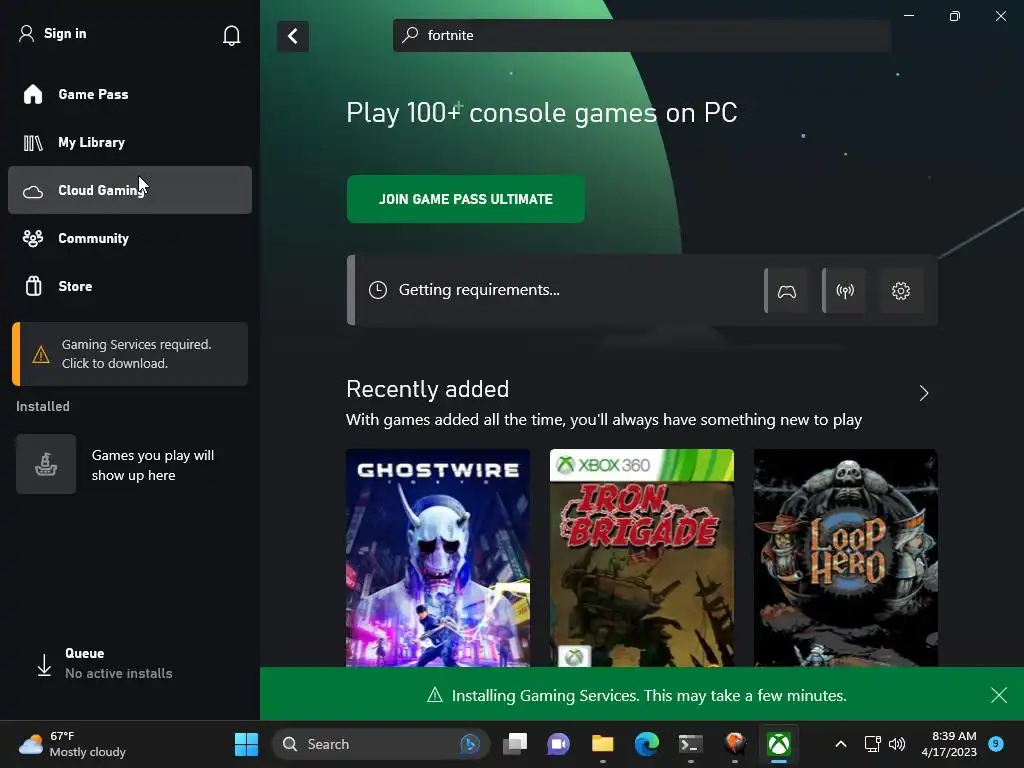Open File Explorer from the taskbar
The width and height of the screenshot is (1024, 768).
click(x=602, y=744)
